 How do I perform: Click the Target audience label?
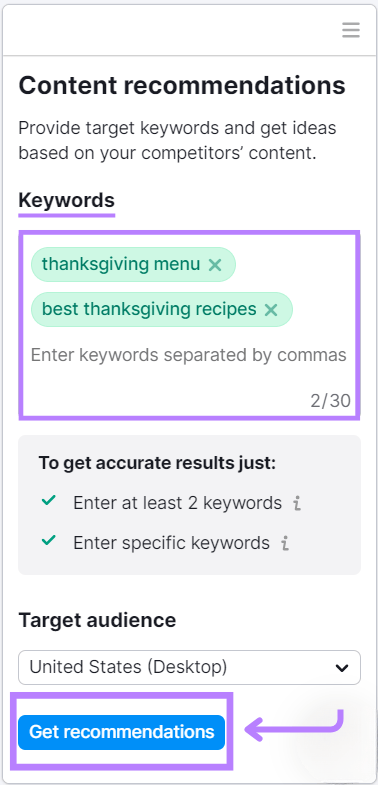97,620
